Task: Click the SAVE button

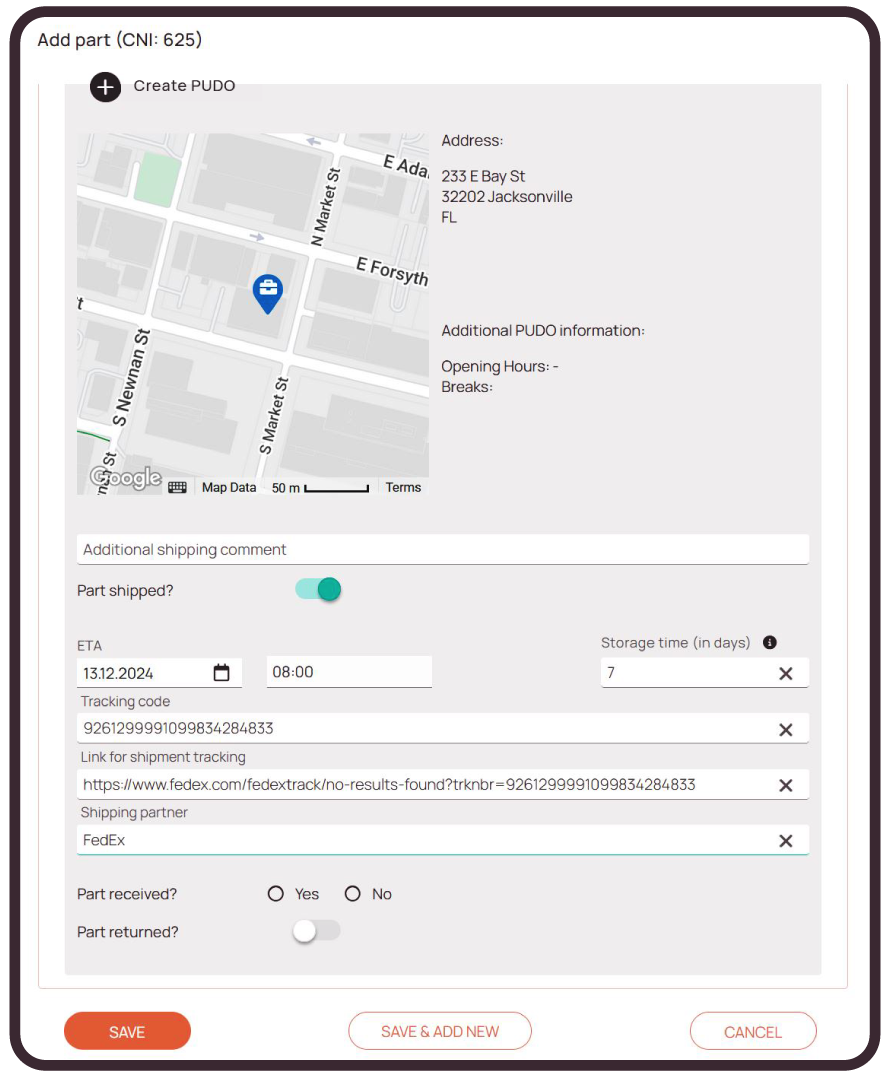Action: click(127, 1032)
